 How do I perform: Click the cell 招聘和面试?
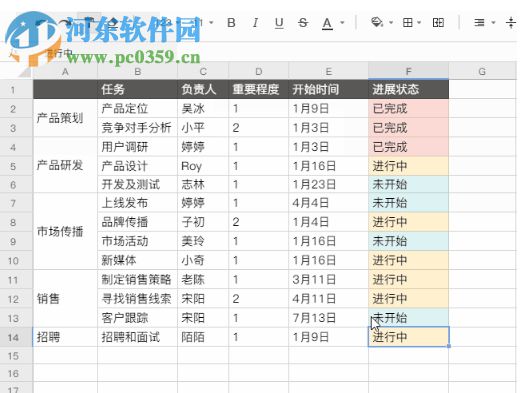[x=137, y=337]
